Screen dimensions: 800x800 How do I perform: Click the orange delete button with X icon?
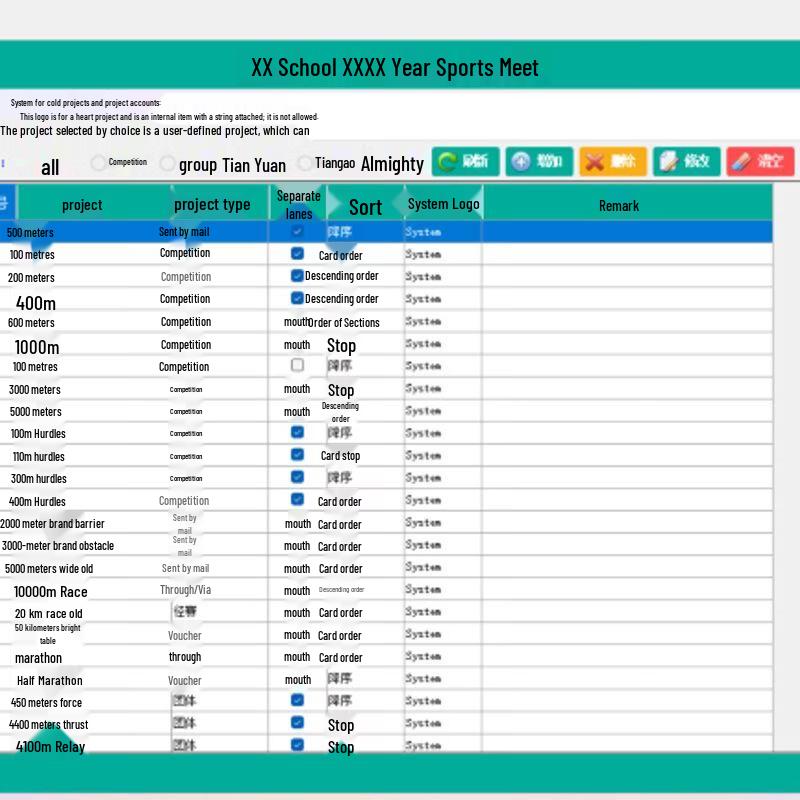tap(613, 162)
